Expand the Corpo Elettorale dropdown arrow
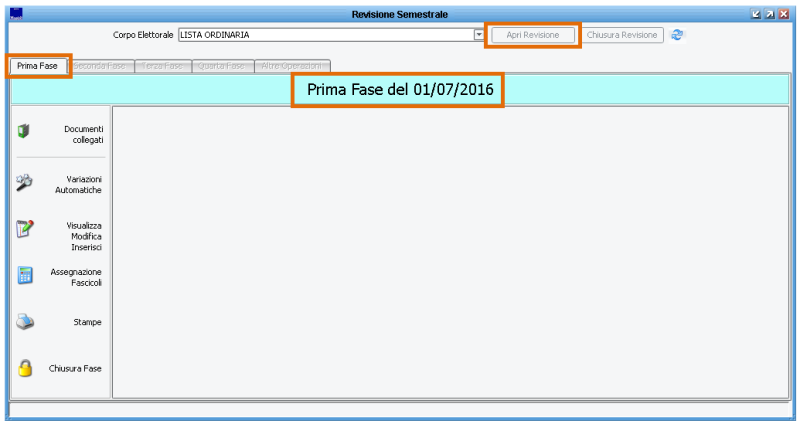800x424 pixels. (x=479, y=35)
